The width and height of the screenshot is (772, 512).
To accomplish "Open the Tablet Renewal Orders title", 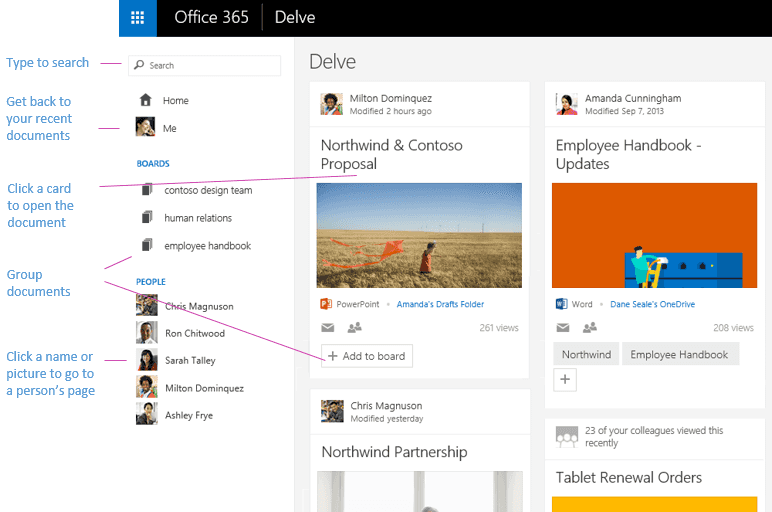I will click(629, 478).
